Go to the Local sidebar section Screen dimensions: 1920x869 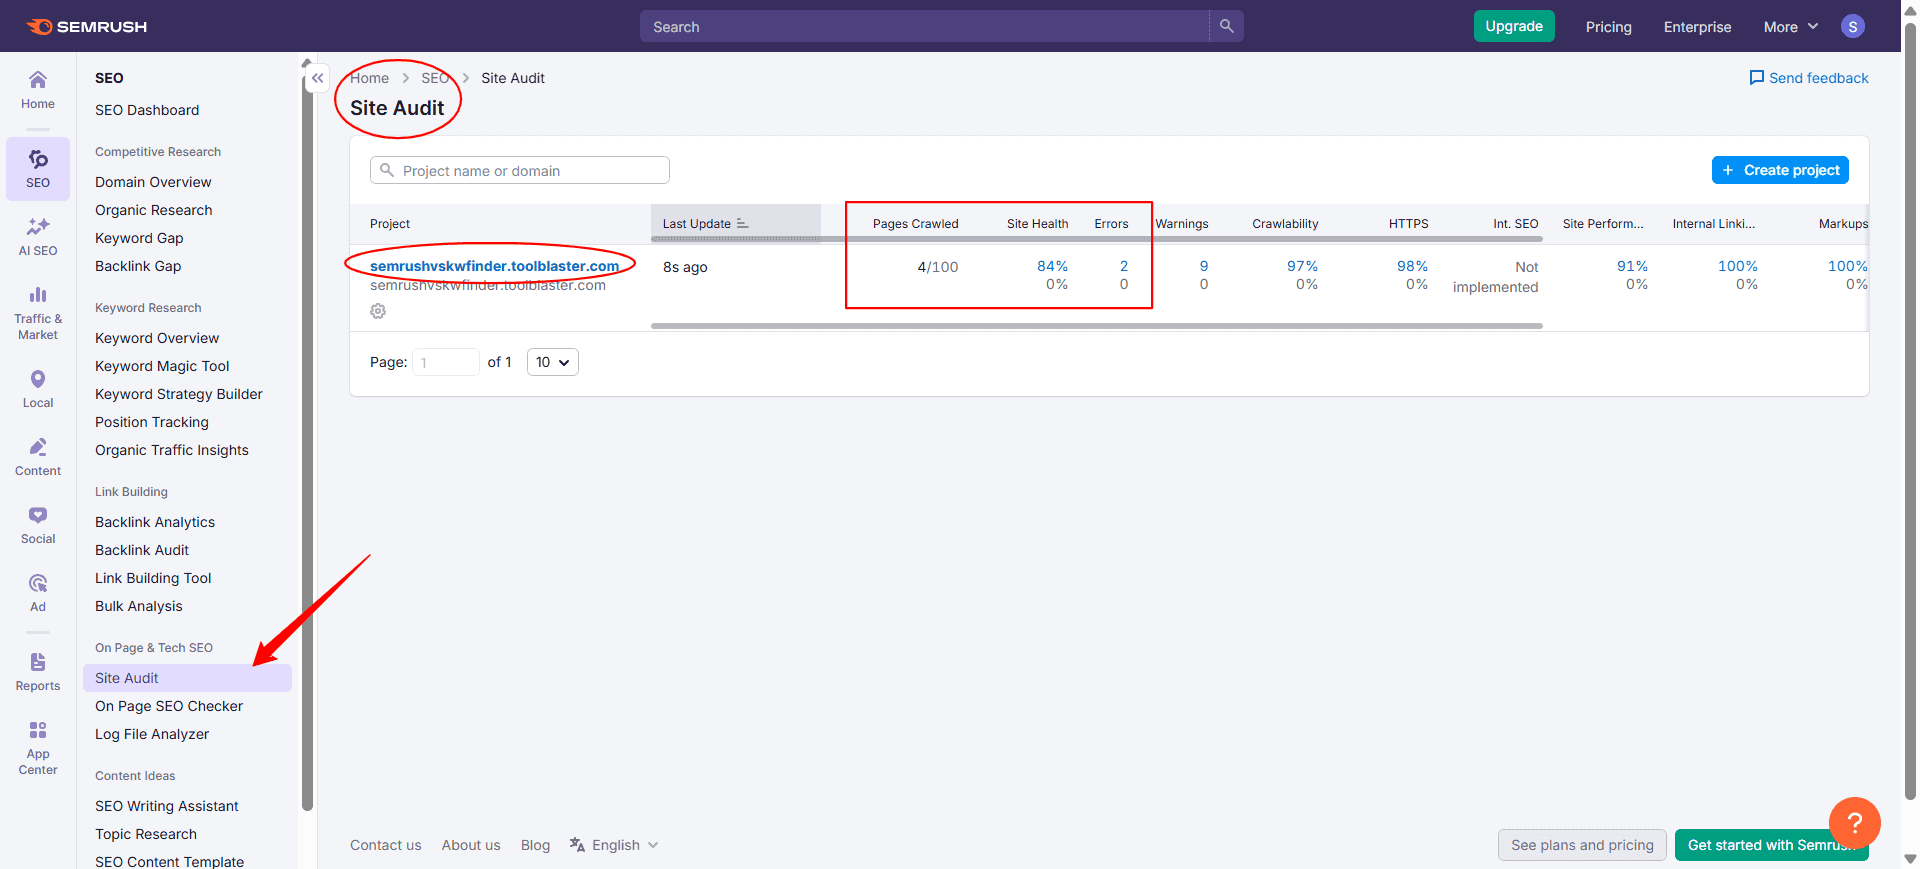tap(38, 389)
